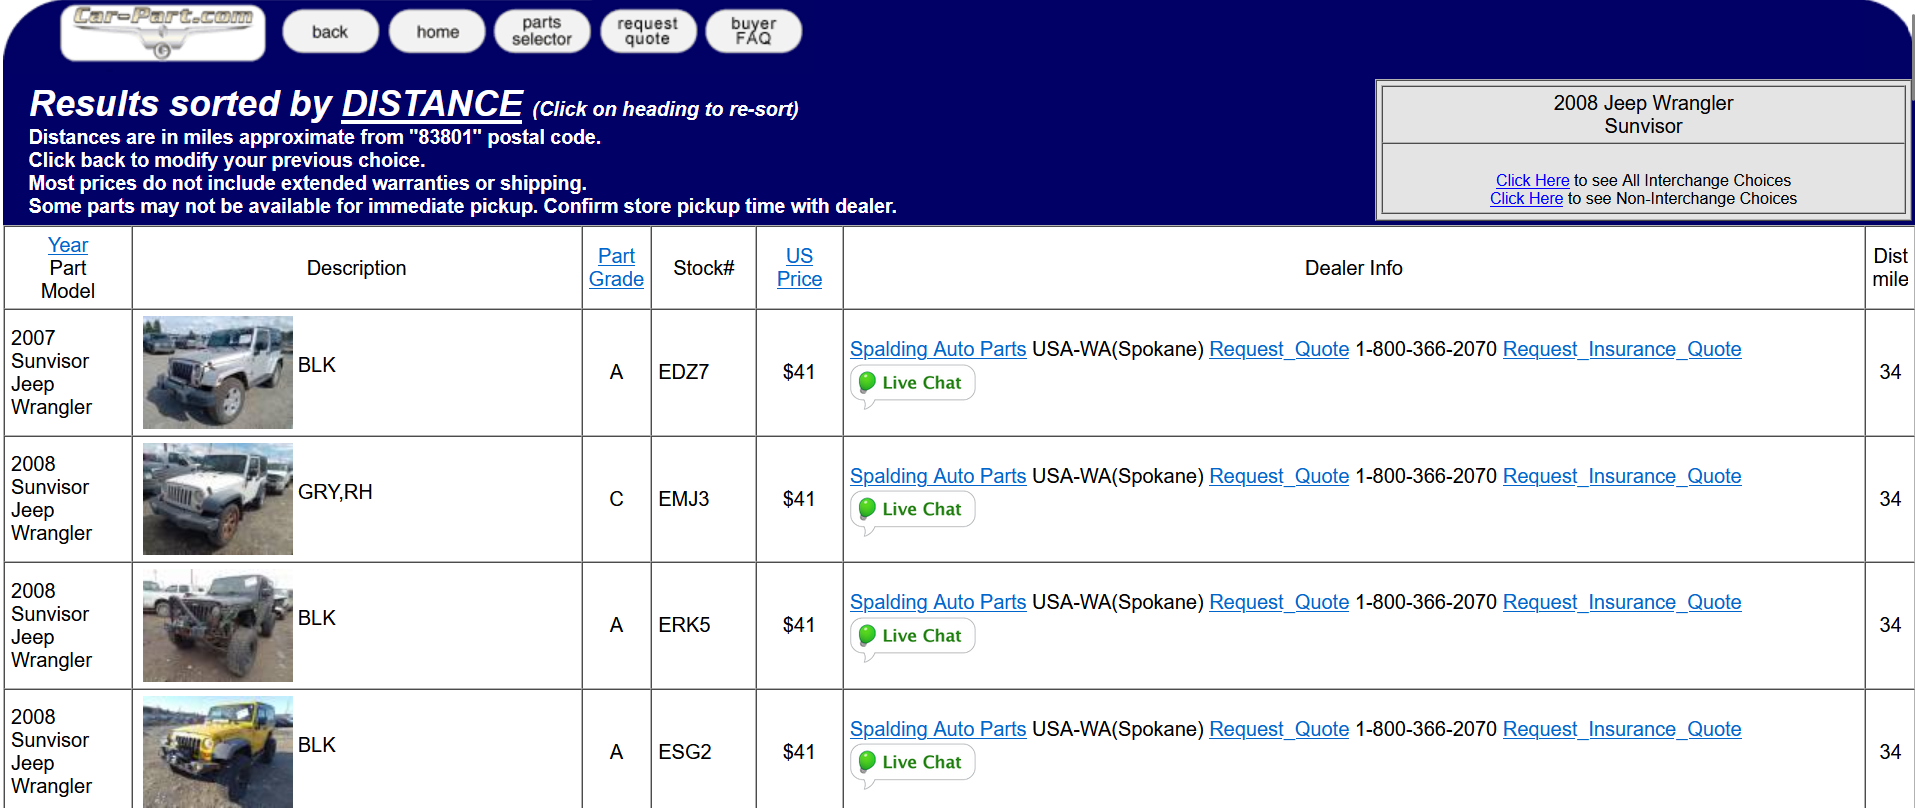Screen dimensions: 1915x808
Task: Open the buyer FAQ
Action: click(x=753, y=31)
